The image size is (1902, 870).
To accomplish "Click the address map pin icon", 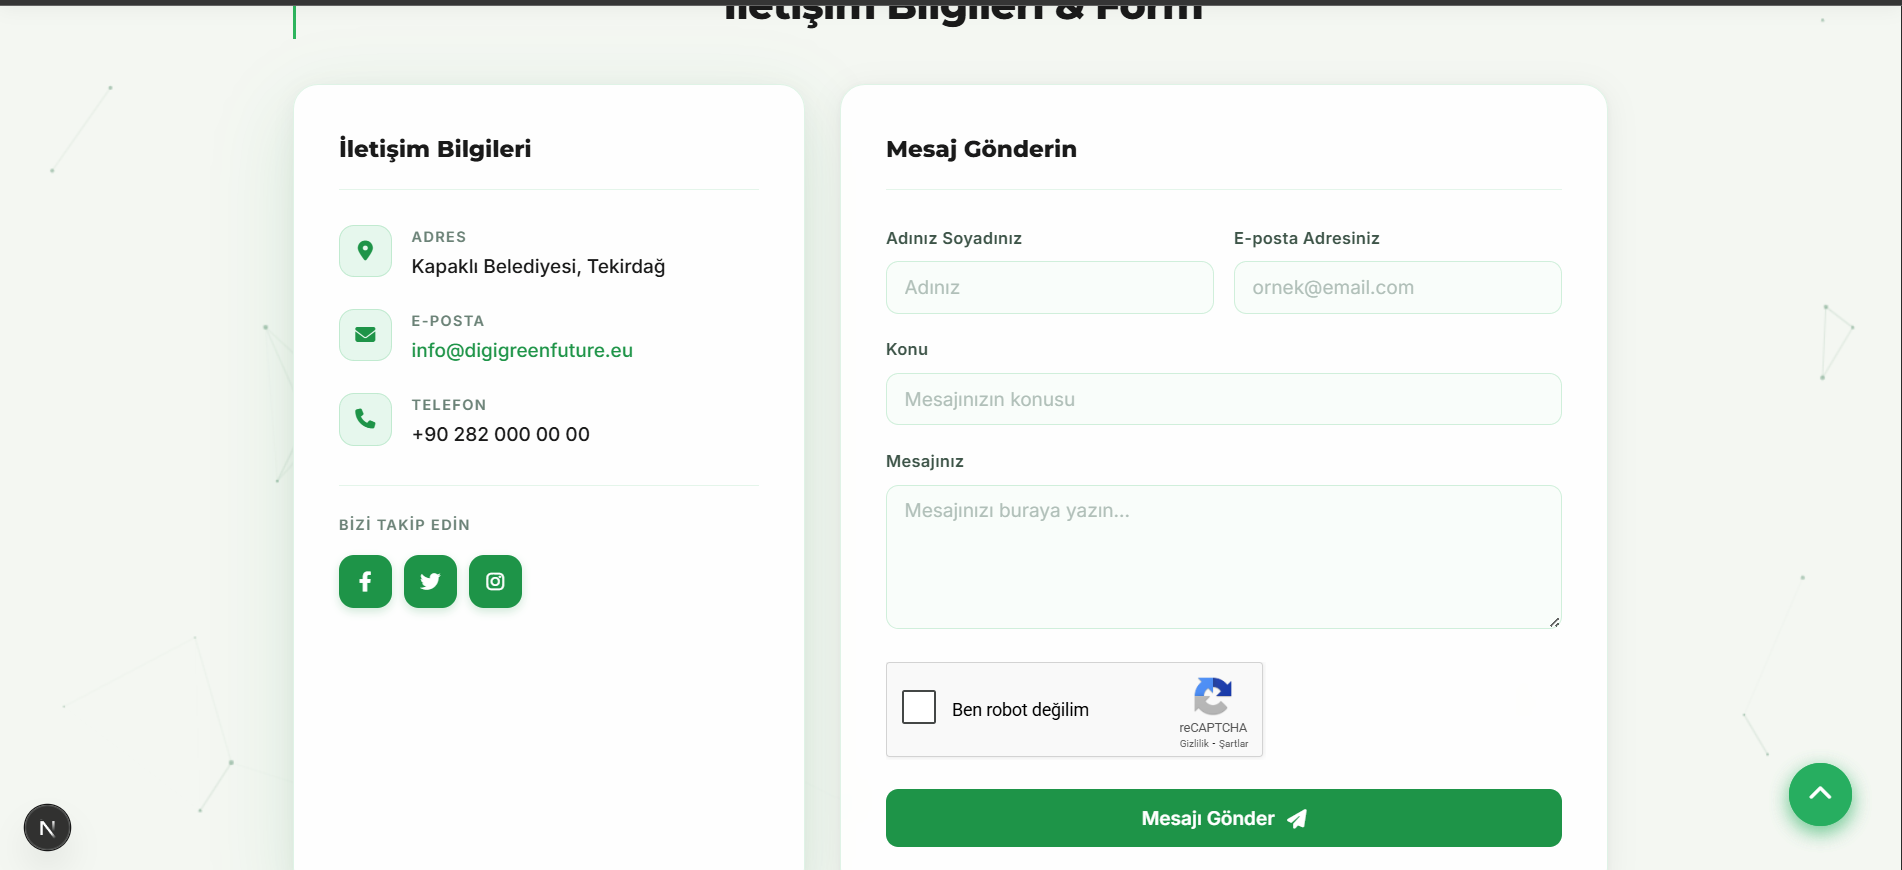I will coord(365,251).
